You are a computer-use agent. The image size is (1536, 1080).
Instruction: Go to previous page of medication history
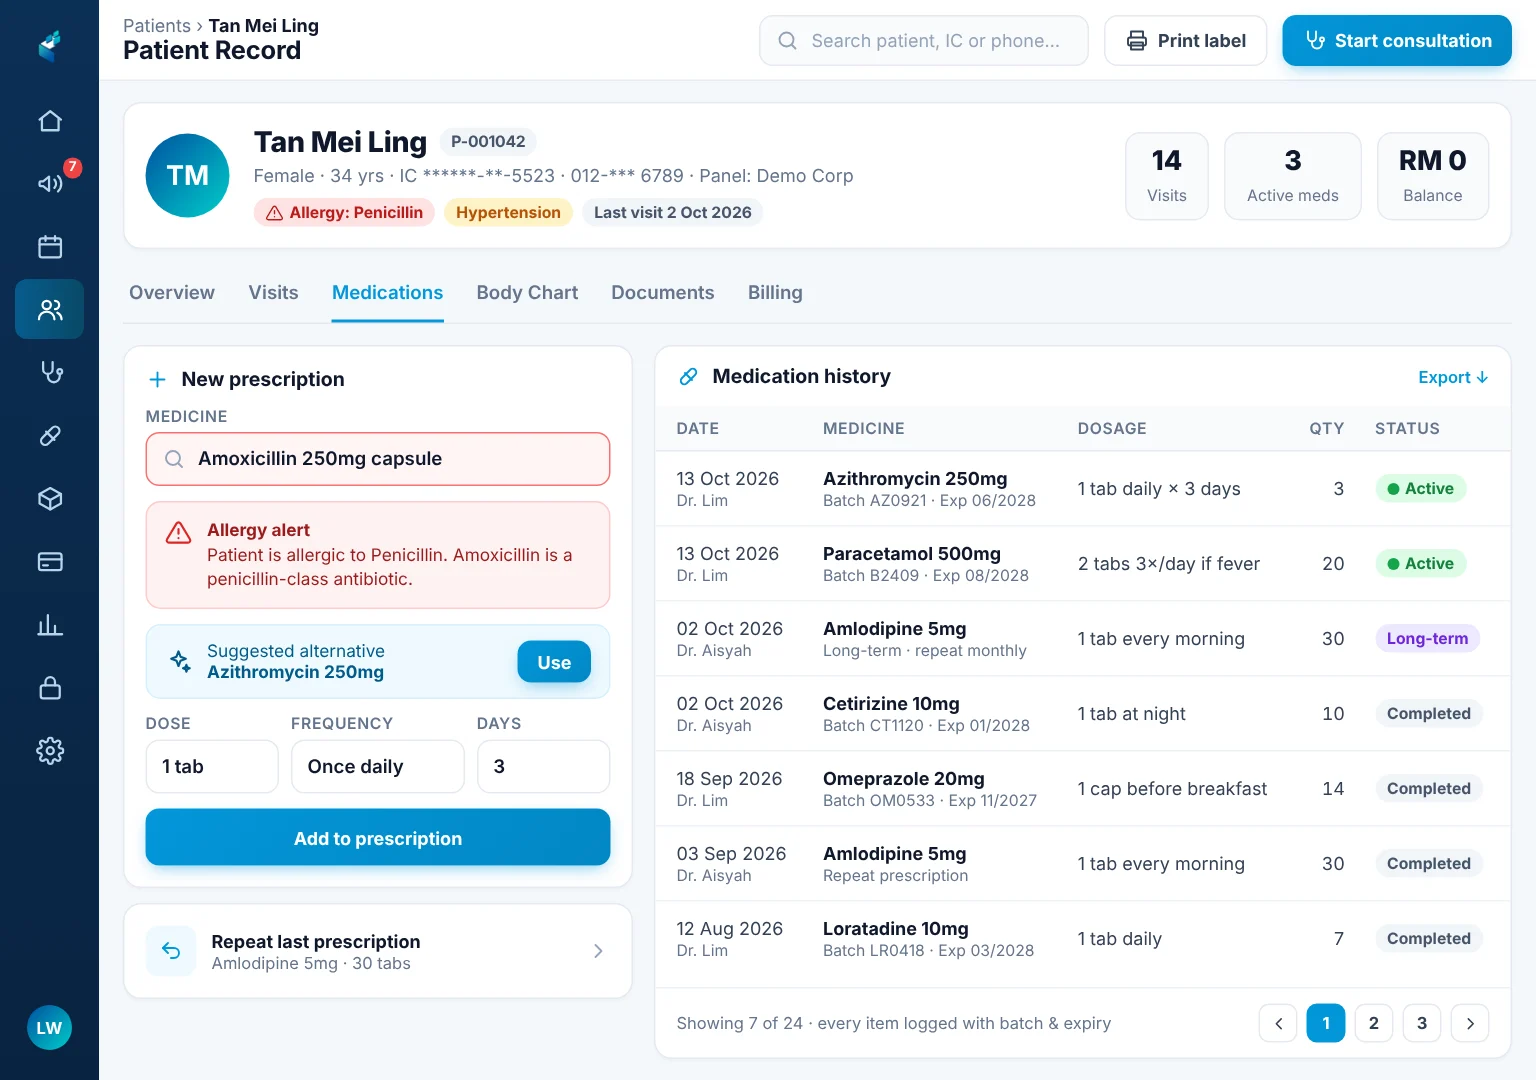(1278, 1023)
